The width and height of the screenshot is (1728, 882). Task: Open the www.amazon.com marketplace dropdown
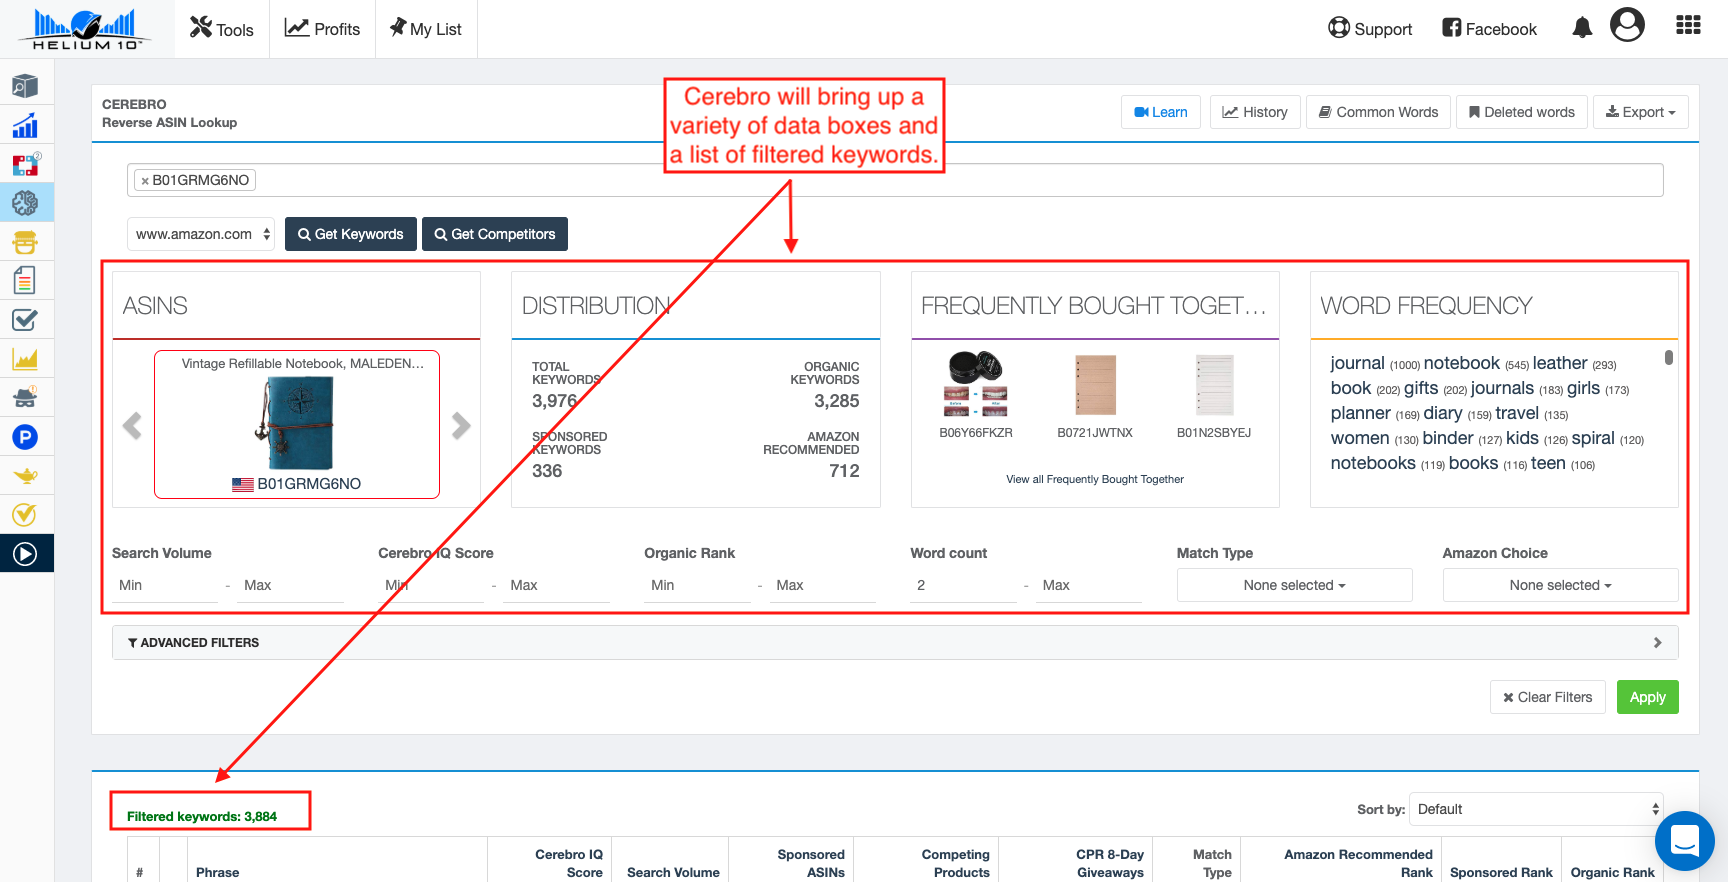click(201, 234)
